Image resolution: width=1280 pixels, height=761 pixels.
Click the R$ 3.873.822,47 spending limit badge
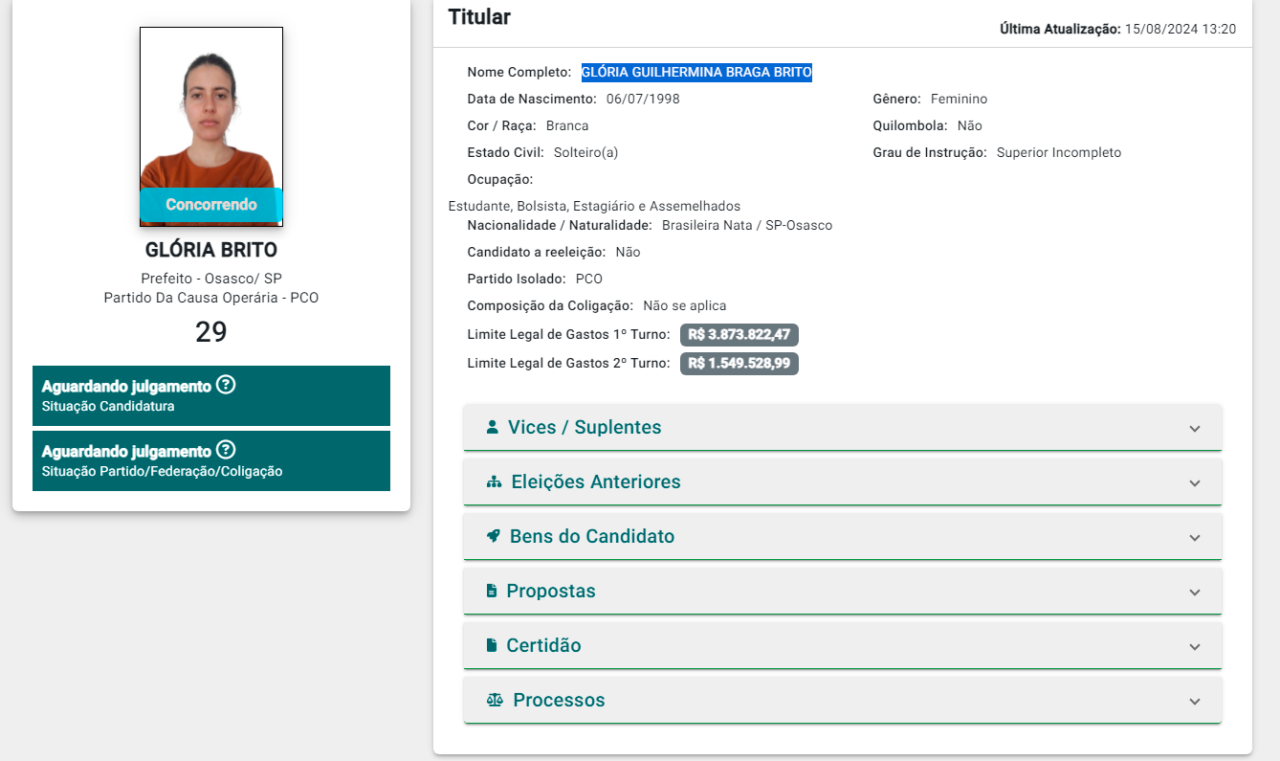[739, 335]
